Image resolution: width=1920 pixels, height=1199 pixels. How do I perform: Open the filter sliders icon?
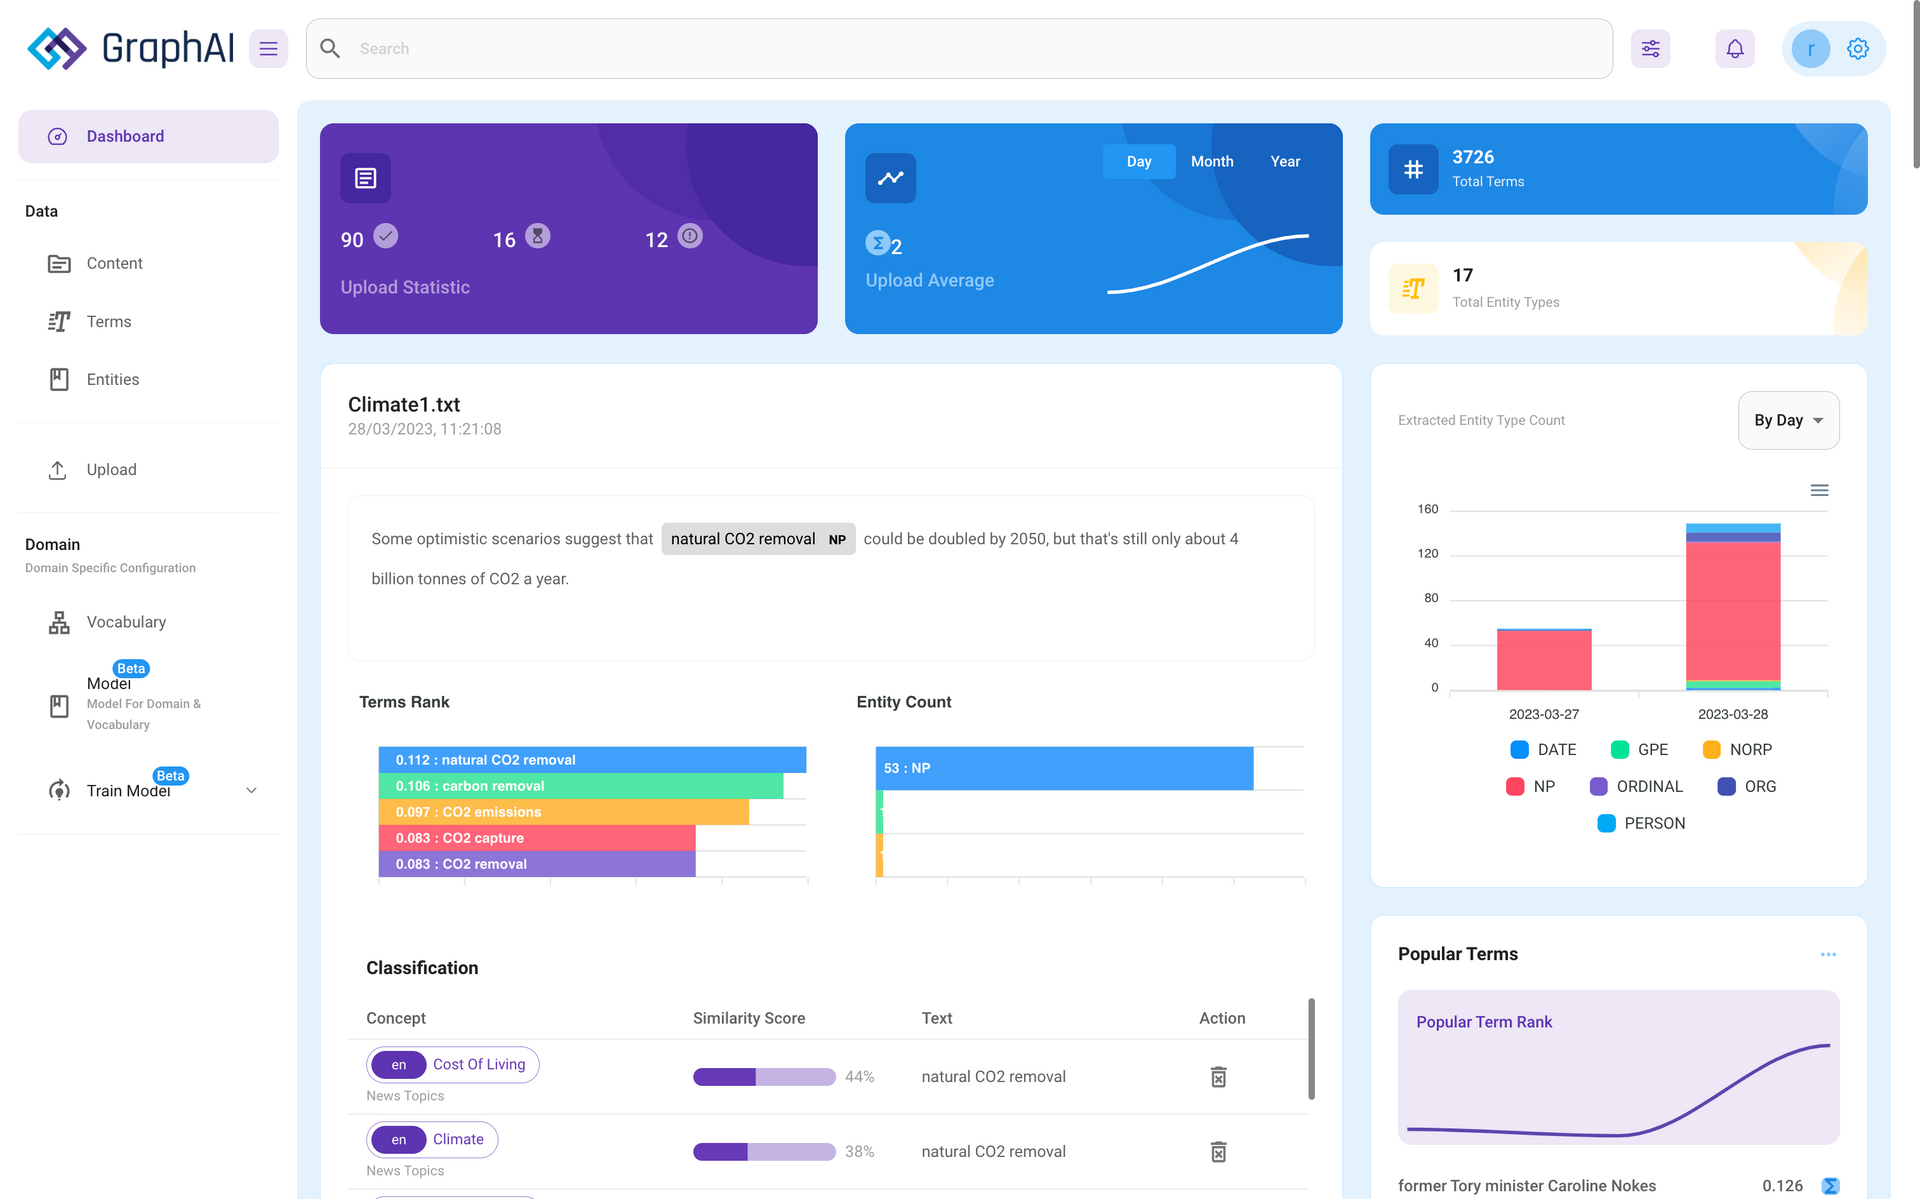coord(1650,48)
